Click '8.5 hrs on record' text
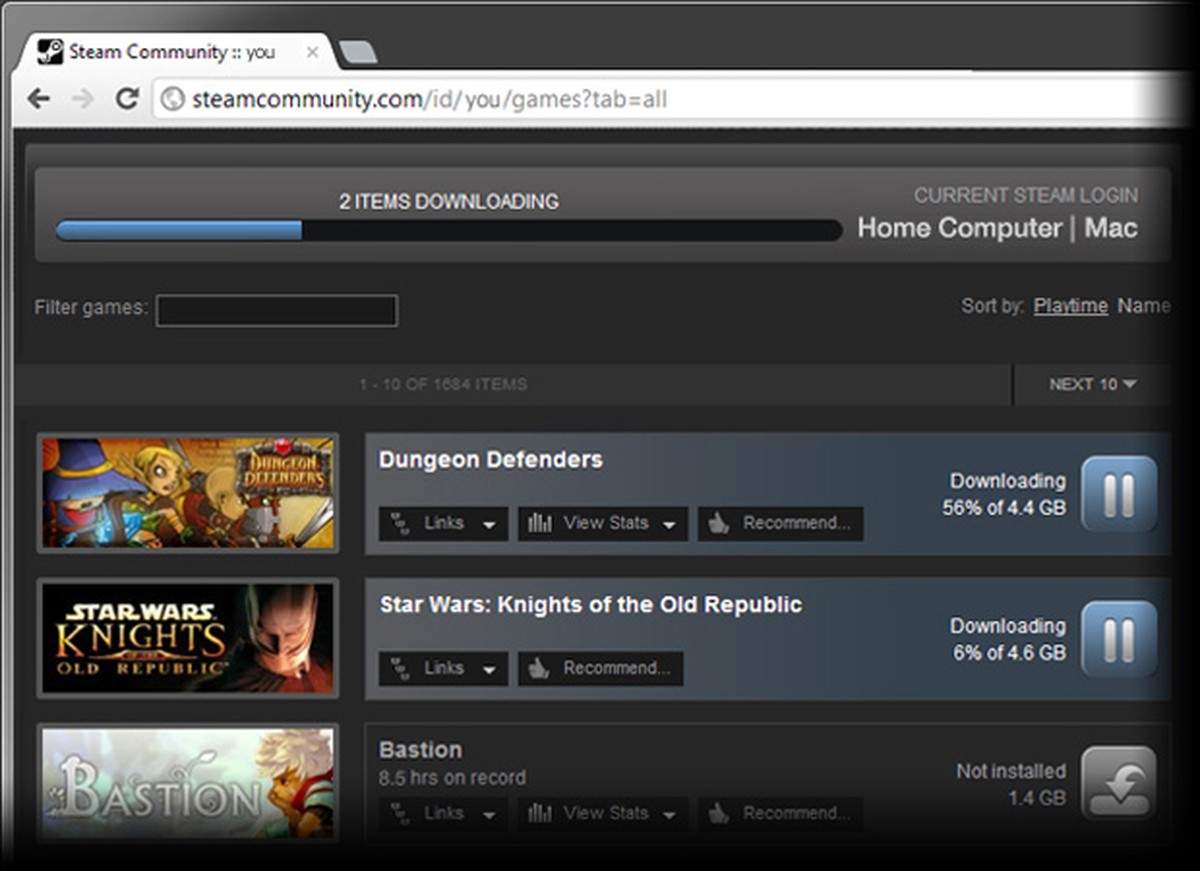The width and height of the screenshot is (1200, 871). (452, 777)
